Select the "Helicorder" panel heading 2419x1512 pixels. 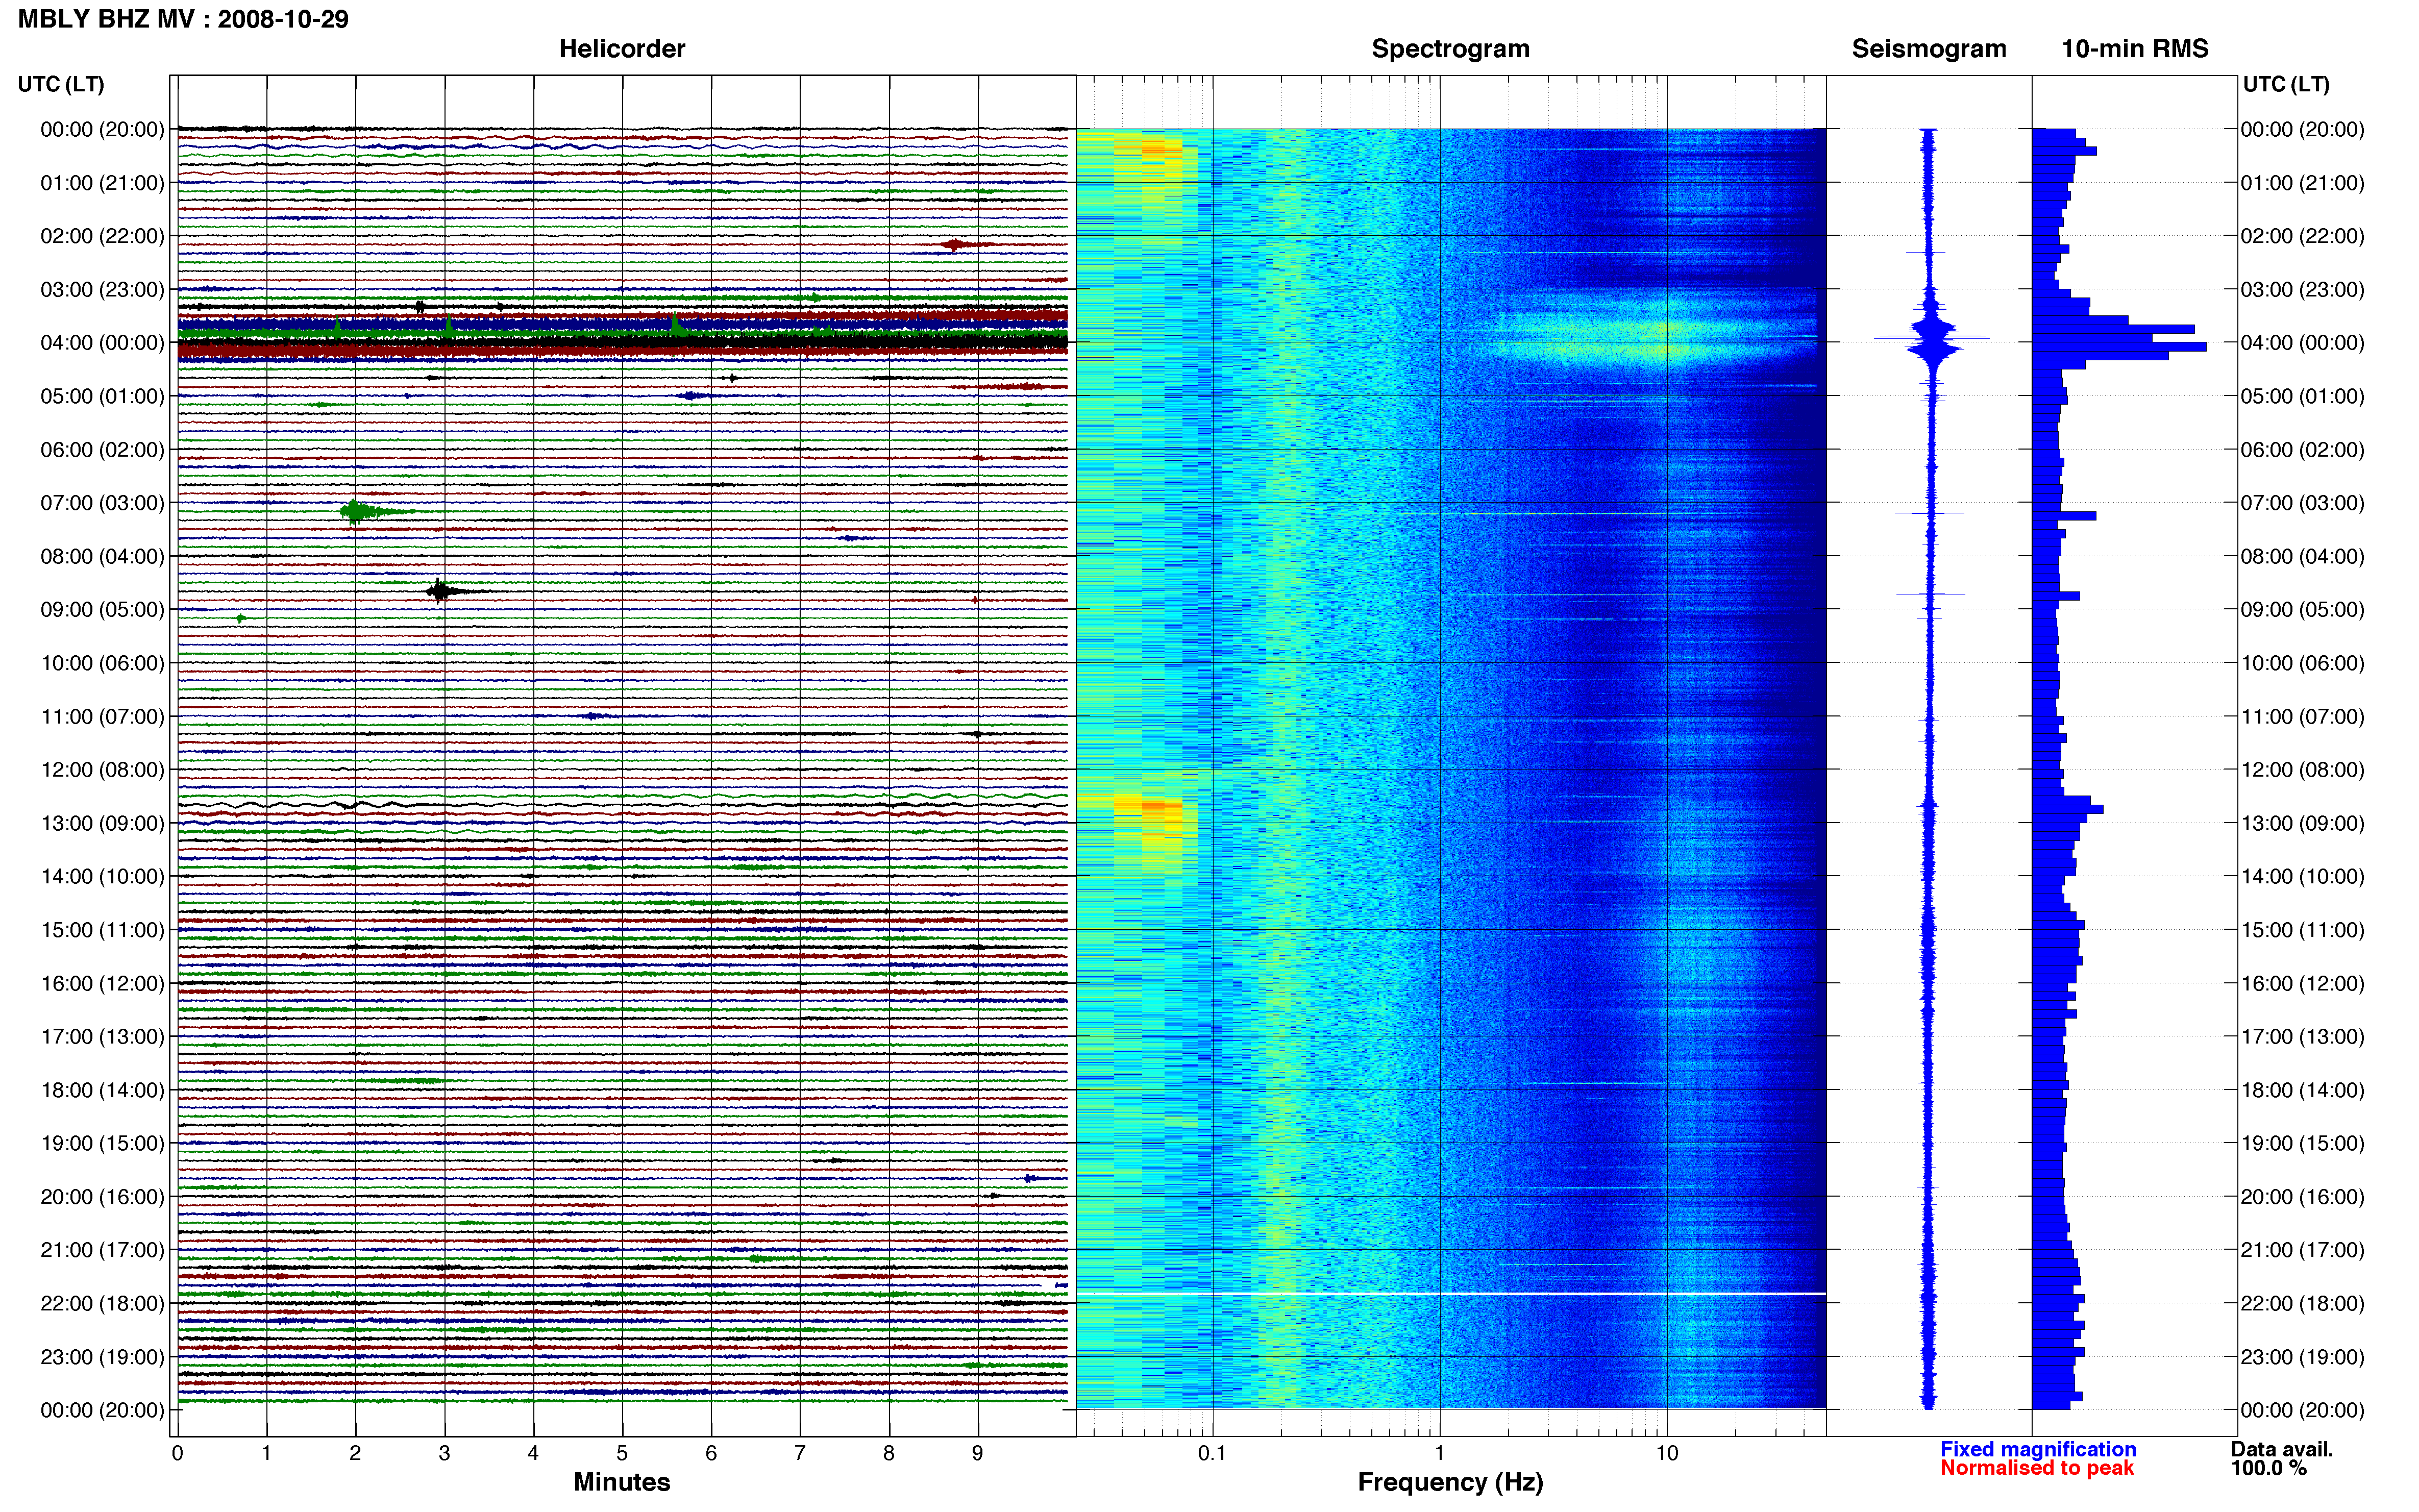[621, 48]
